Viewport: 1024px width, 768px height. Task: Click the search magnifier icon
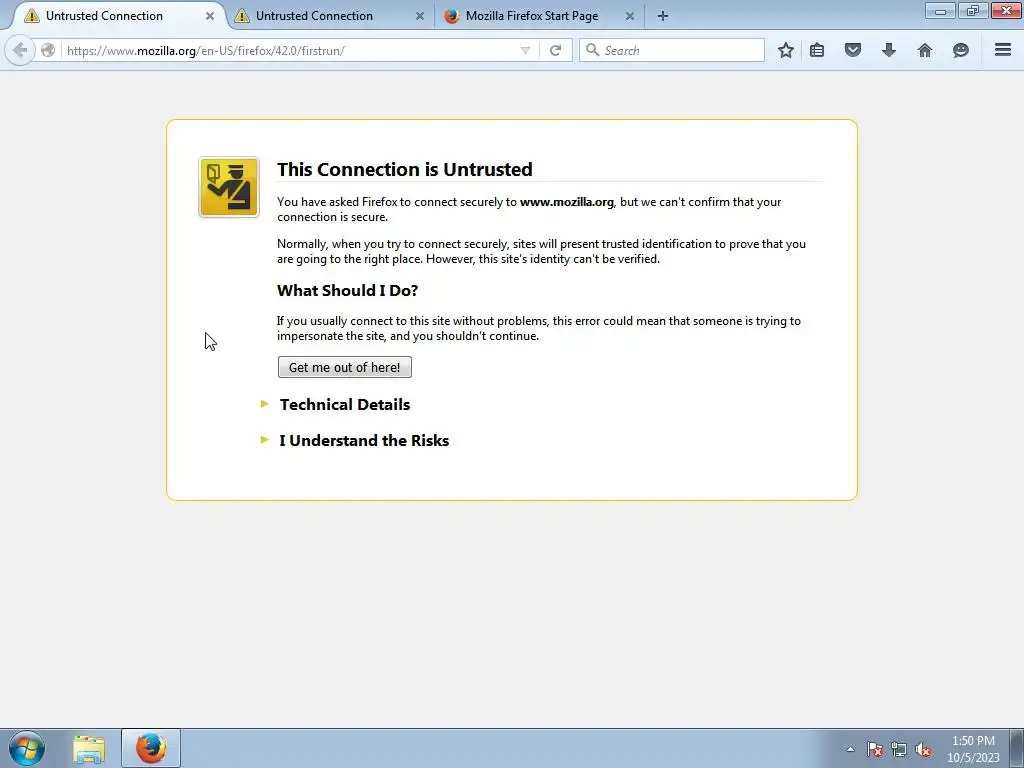(592, 50)
